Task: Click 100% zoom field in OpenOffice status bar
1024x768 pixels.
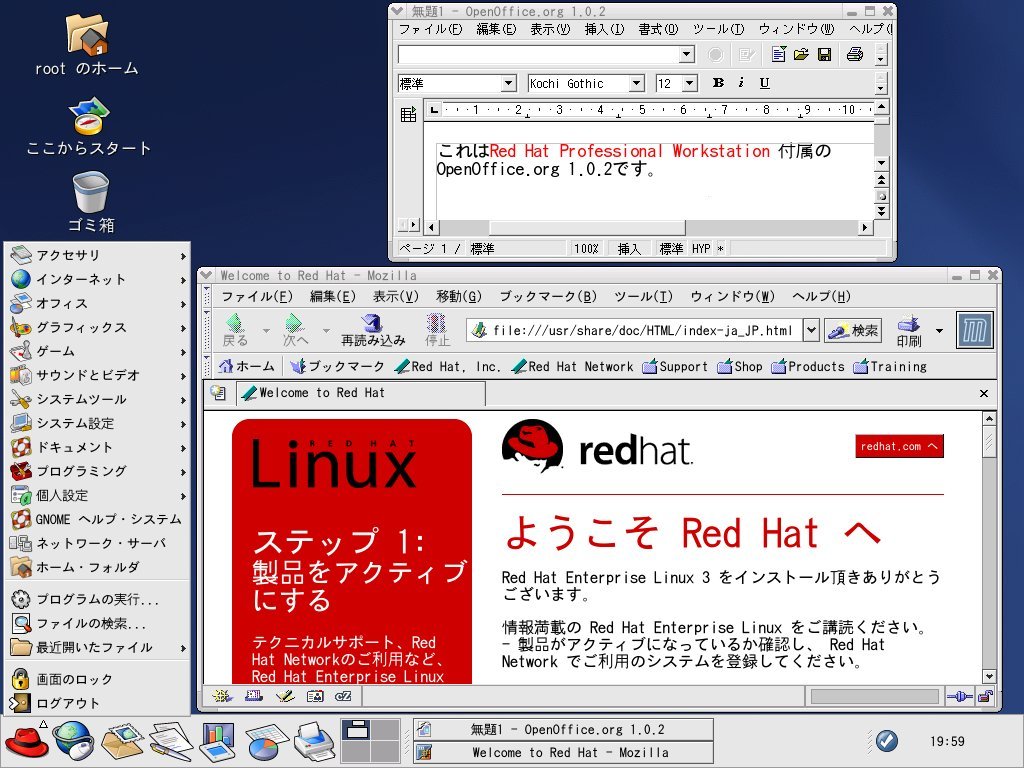Action: click(x=586, y=248)
